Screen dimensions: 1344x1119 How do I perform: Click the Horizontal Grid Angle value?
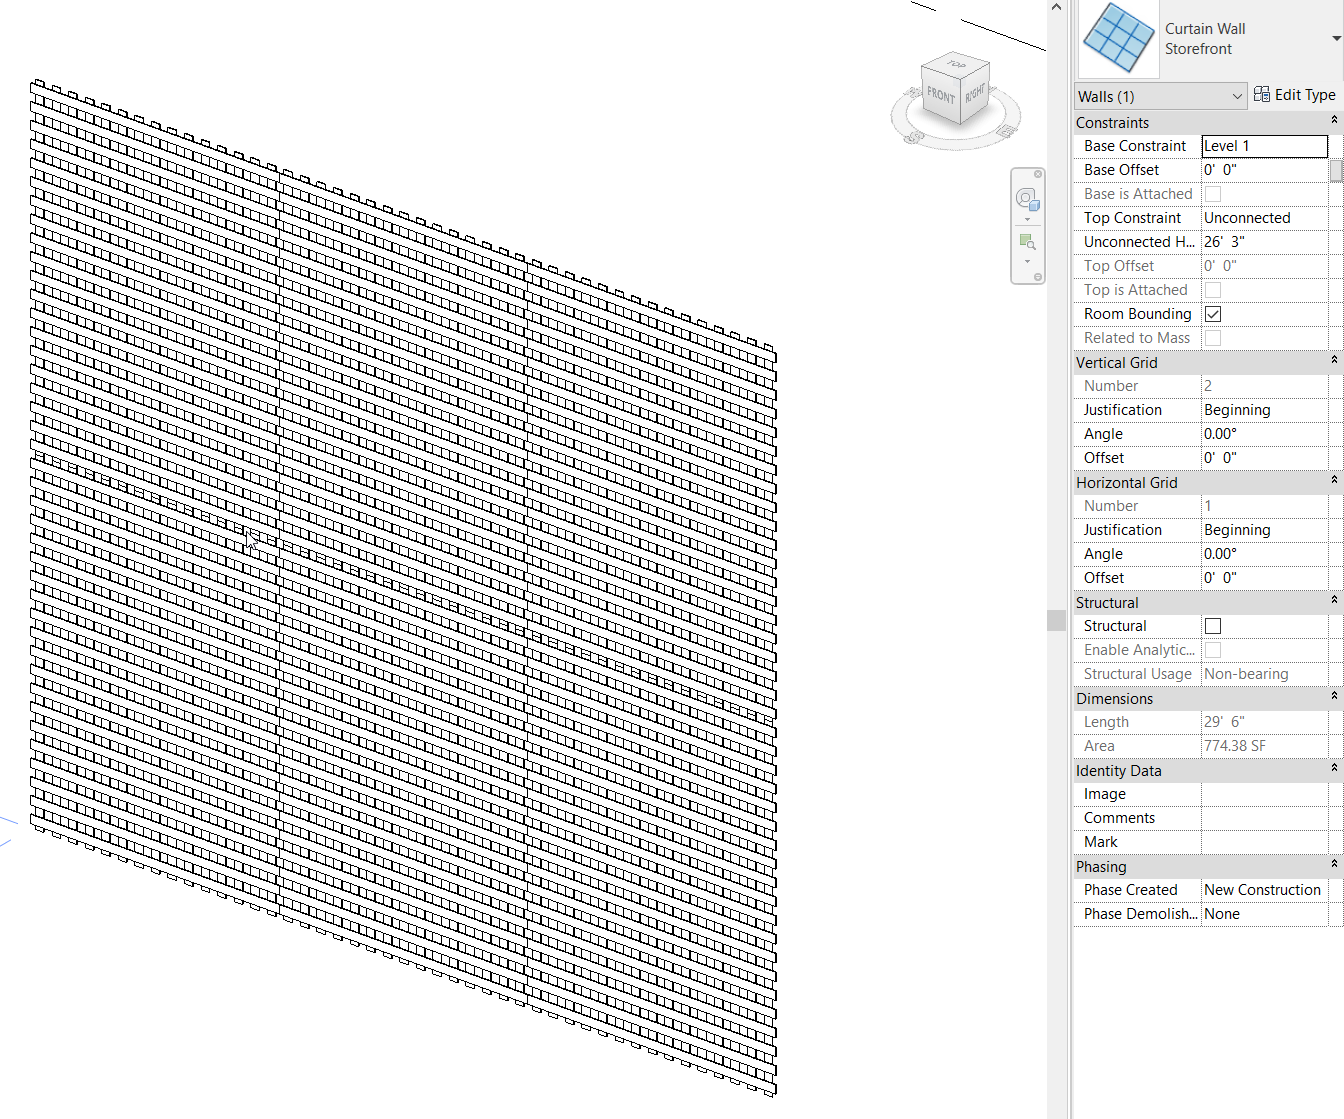[1265, 554]
